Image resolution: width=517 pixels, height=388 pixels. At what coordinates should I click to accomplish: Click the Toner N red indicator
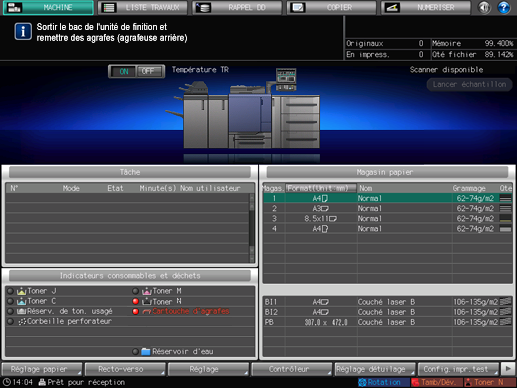pyautogui.click(x=135, y=301)
